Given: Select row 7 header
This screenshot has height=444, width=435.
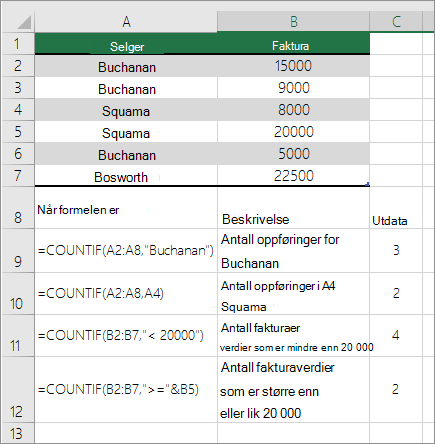Looking at the screenshot, I should pos(18,176).
